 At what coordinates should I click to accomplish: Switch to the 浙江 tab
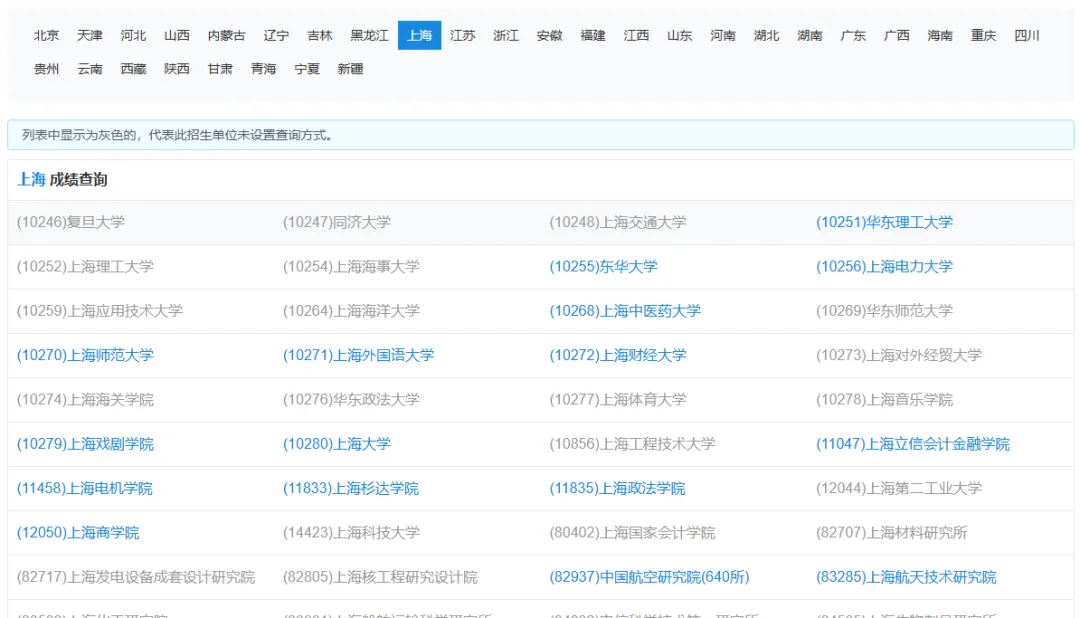(506, 35)
